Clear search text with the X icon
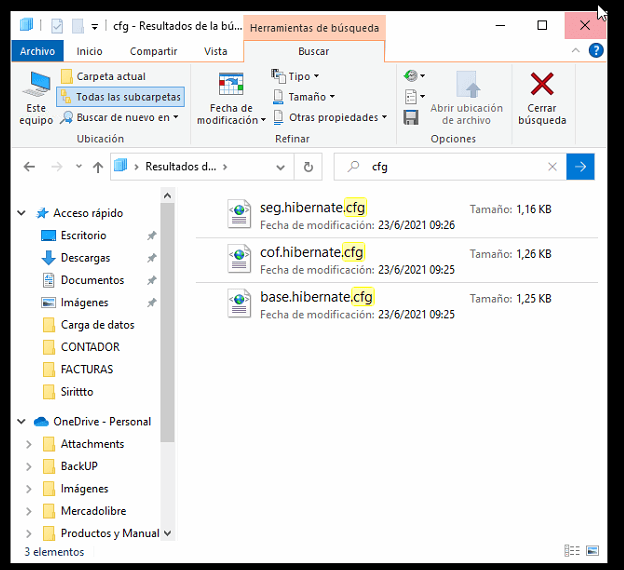Screen dimensions: 624x570 tap(552, 167)
